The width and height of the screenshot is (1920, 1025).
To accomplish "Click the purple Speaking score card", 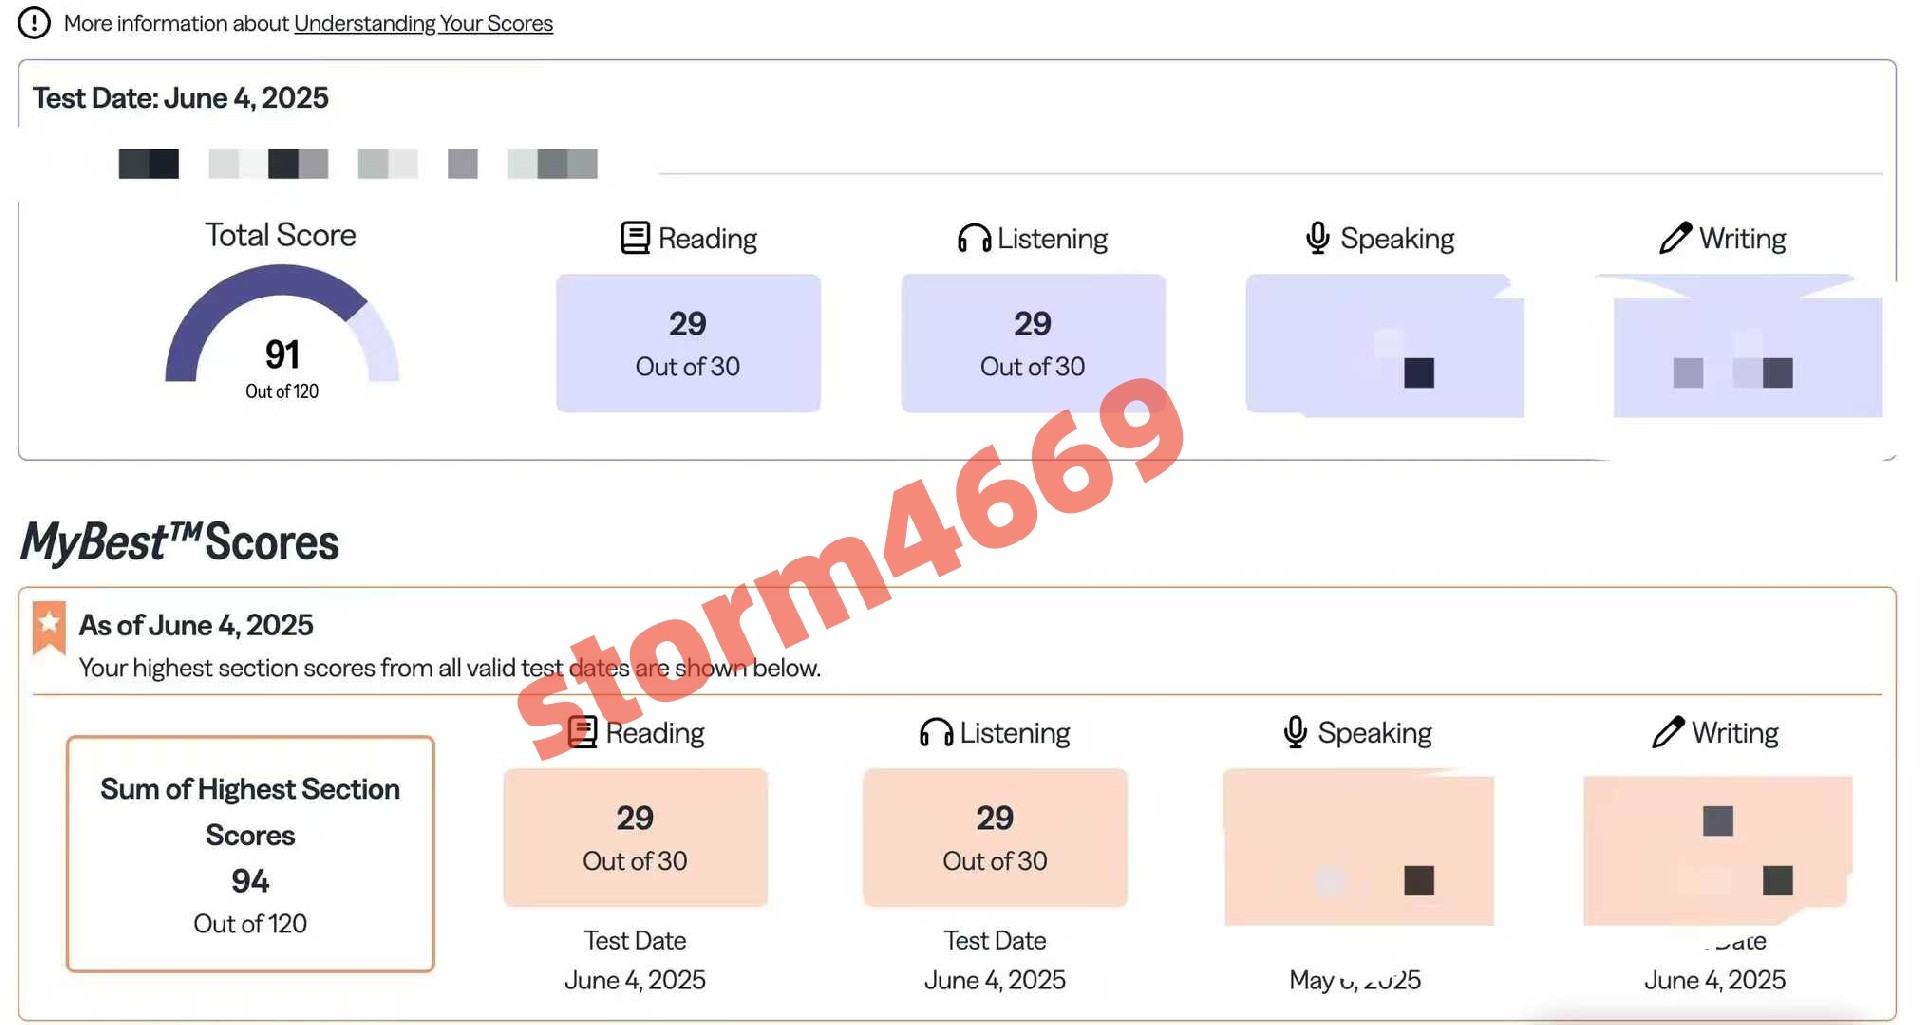I will [x=1384, y=345].
